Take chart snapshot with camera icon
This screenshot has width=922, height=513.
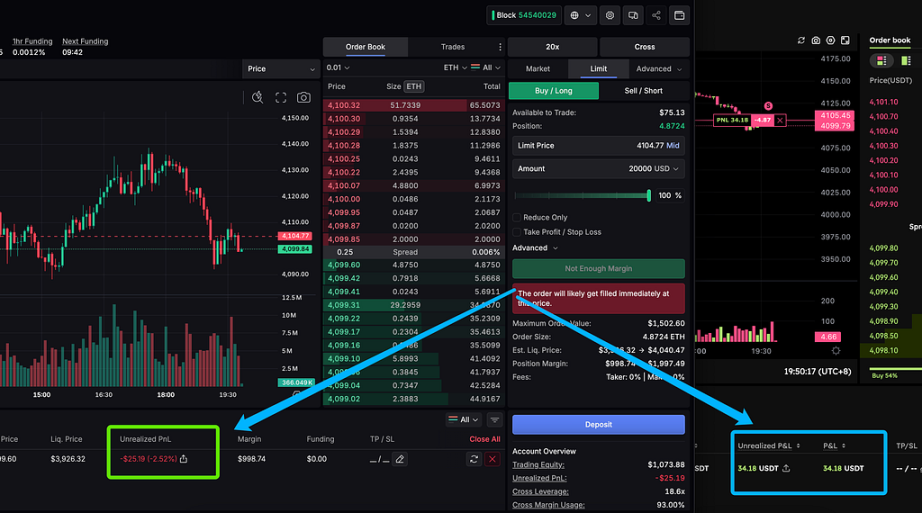[304, 97]
